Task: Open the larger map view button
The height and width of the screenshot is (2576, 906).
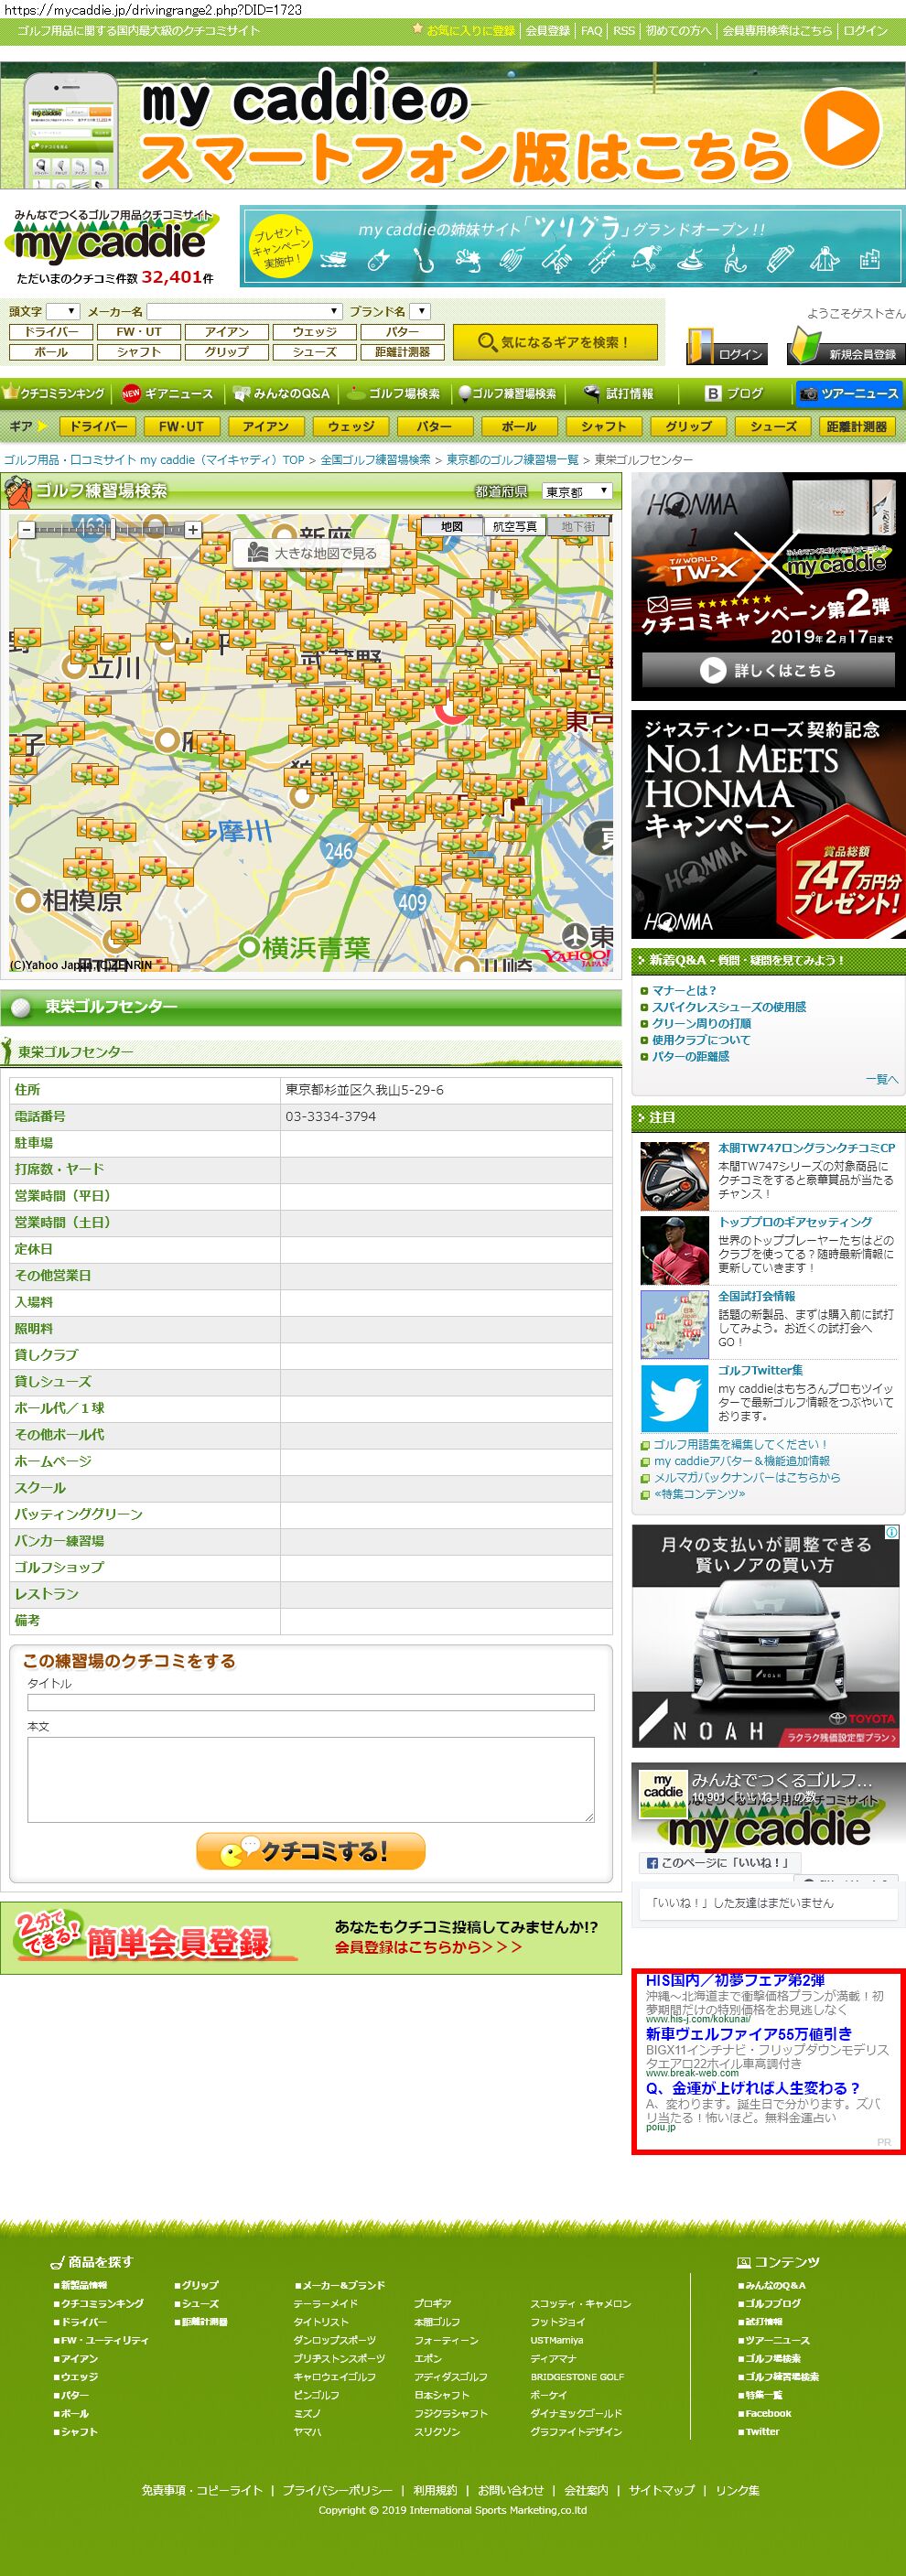Action: [312, 553]
